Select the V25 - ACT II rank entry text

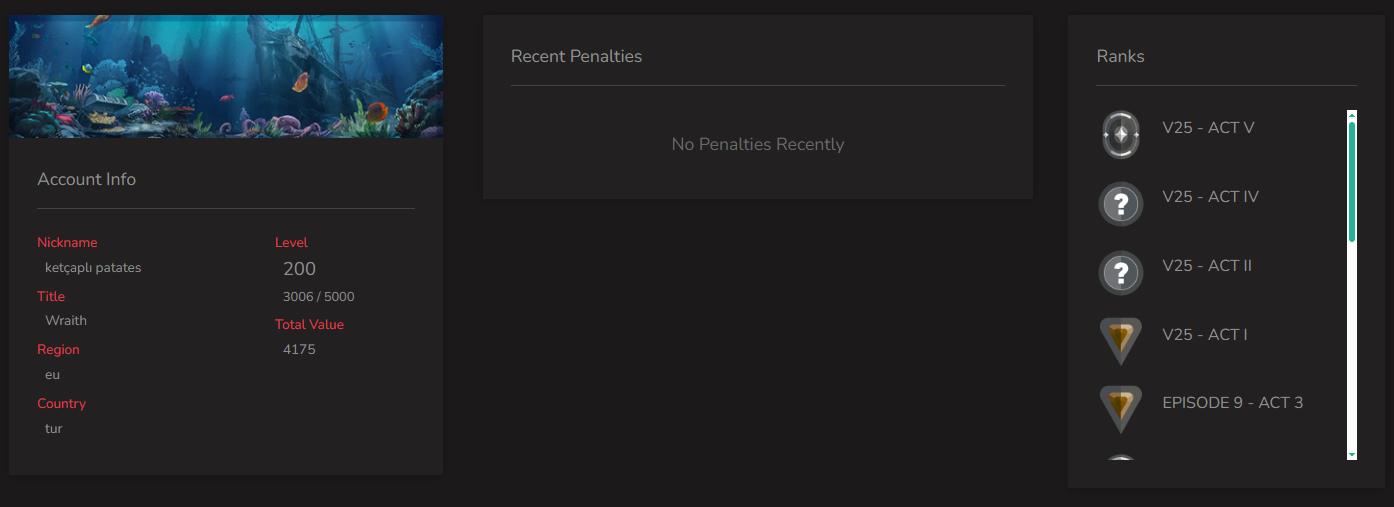coord(1207,266)
